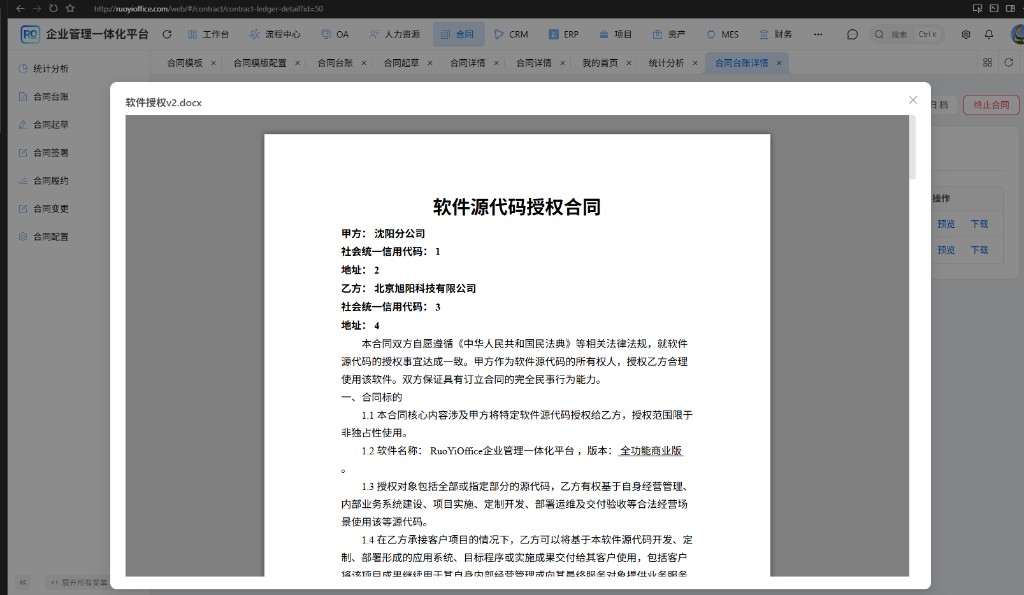Click the 北京旭阳科技有限公司 text
The width and height of the screenshot is (1024, 595).
click(x=425, y=289)
